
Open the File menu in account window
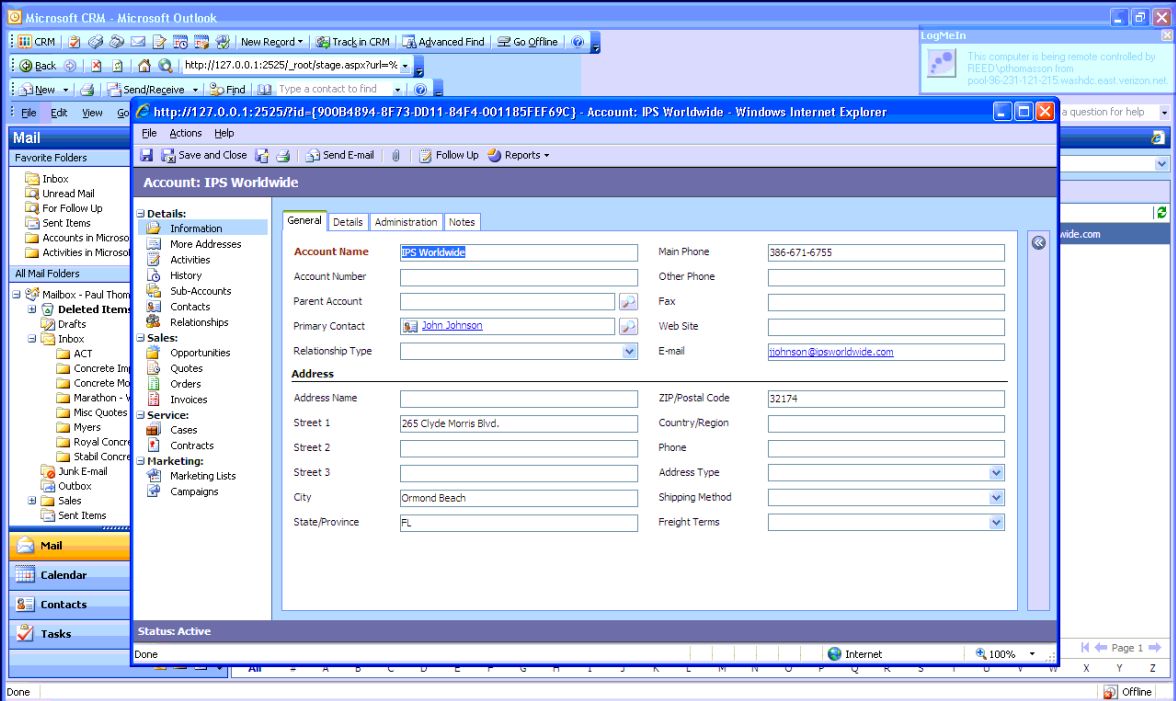point(149,133)
